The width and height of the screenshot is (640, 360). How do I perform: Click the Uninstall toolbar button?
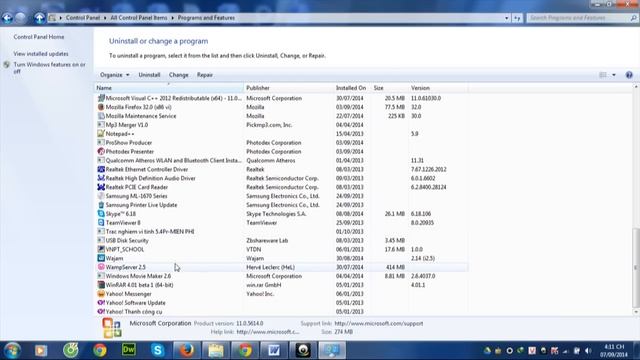point(149,75)
